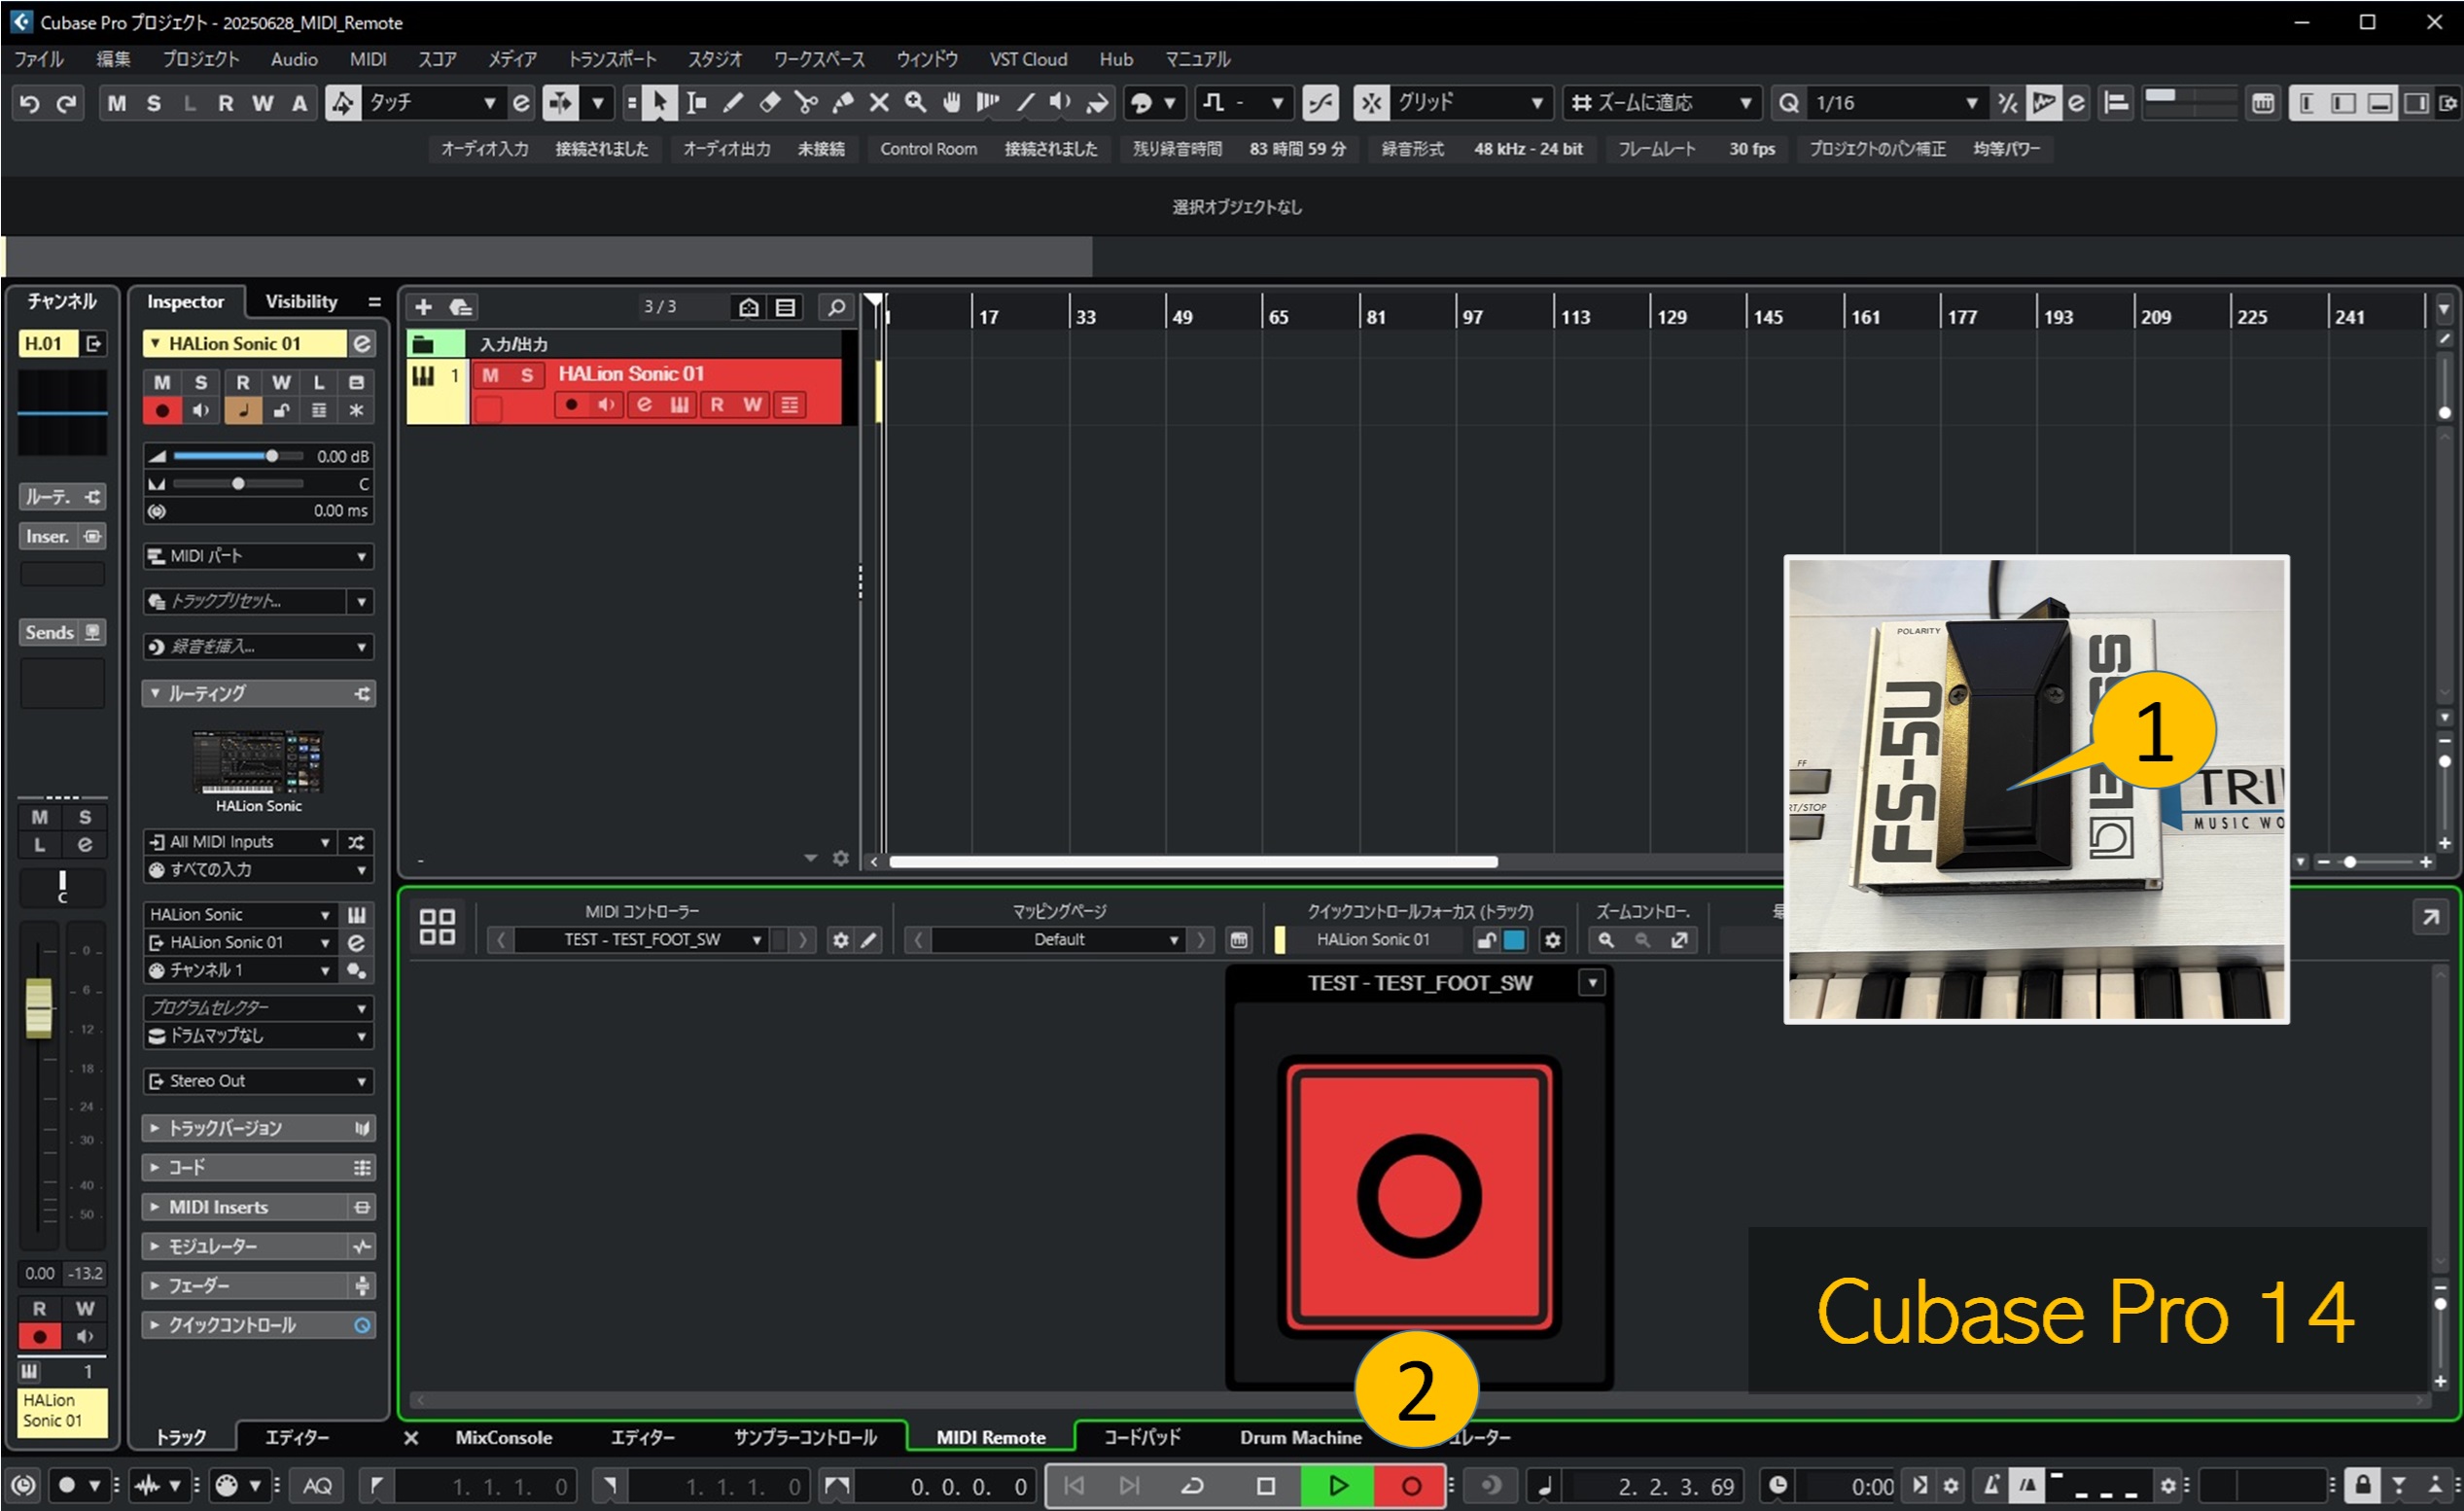Switch to the MixConsole tab
This screenshot has width=2464, height=1511.
pyautogui.click(x=503, y=1438)
